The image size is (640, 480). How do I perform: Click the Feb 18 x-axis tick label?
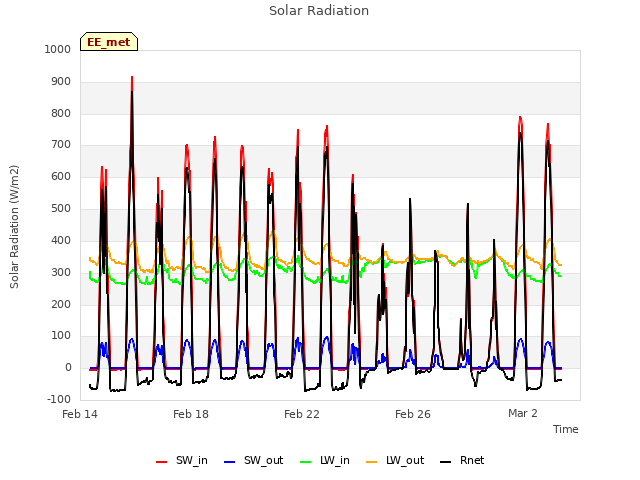tap(191, 414)
